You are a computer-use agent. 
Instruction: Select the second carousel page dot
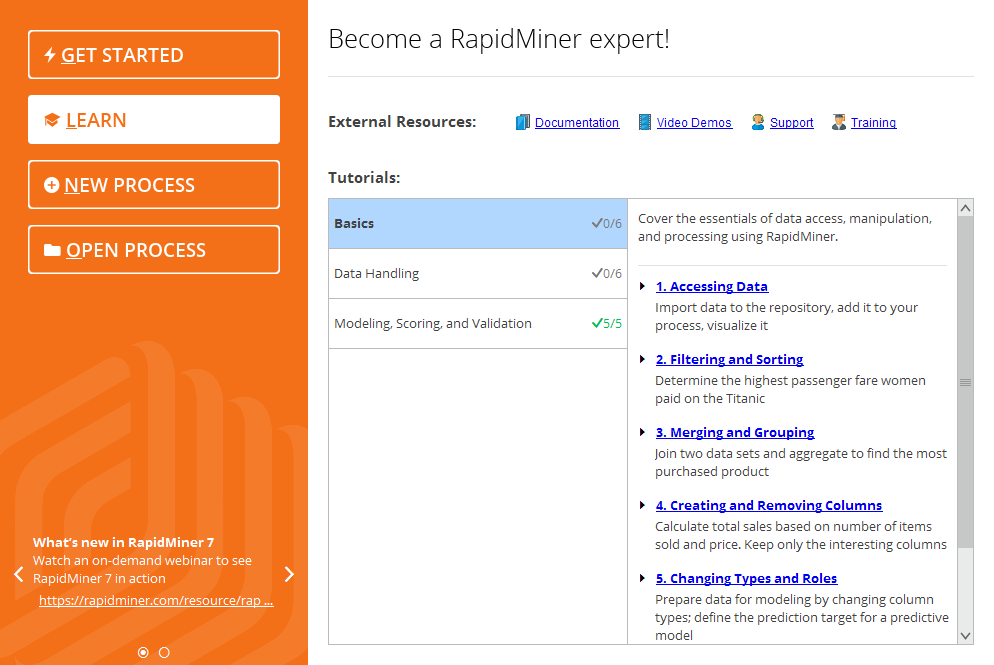[x=164, y=652]
